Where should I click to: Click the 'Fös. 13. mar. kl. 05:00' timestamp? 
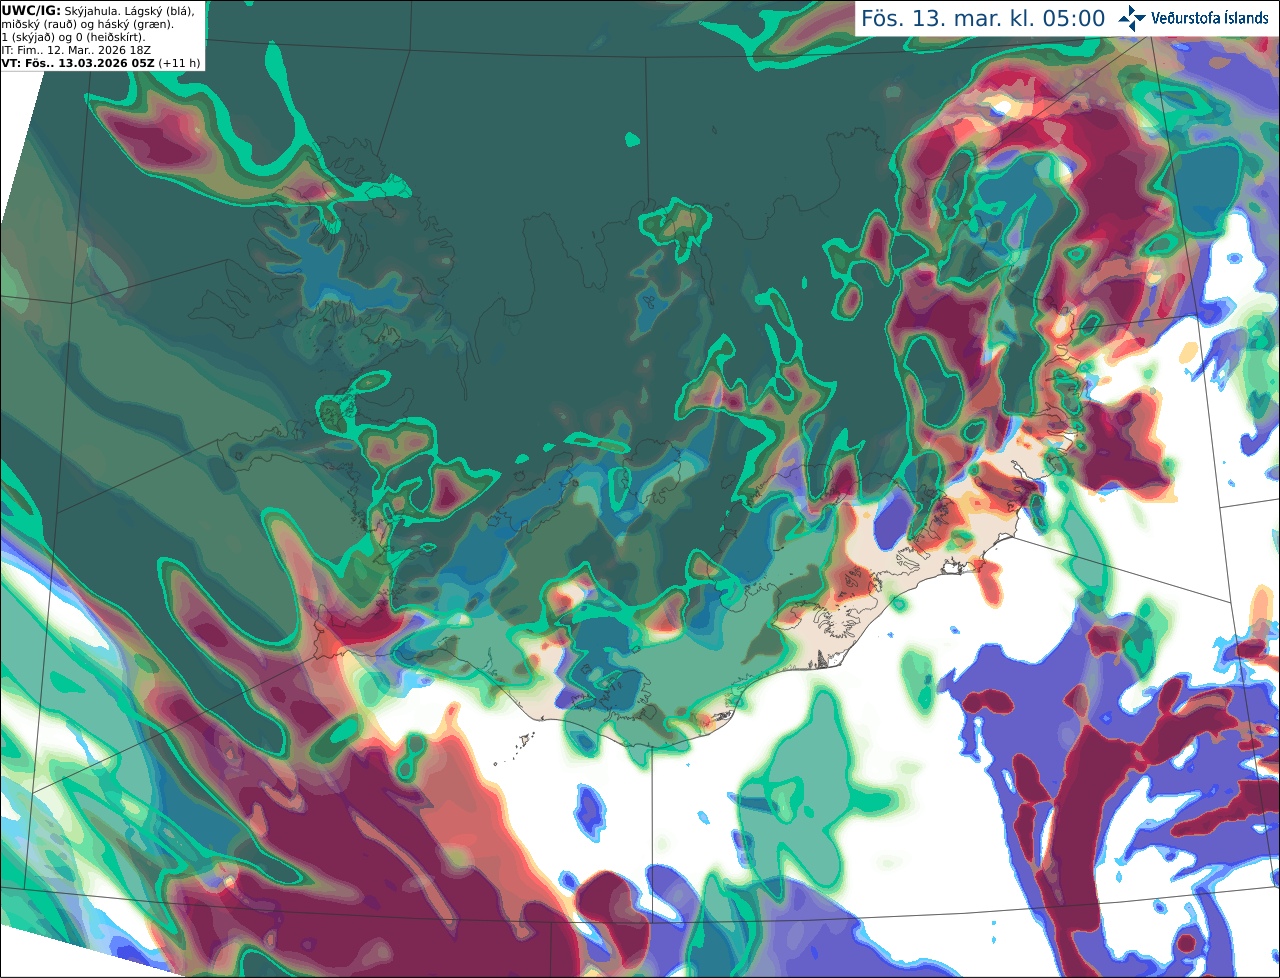983,19
